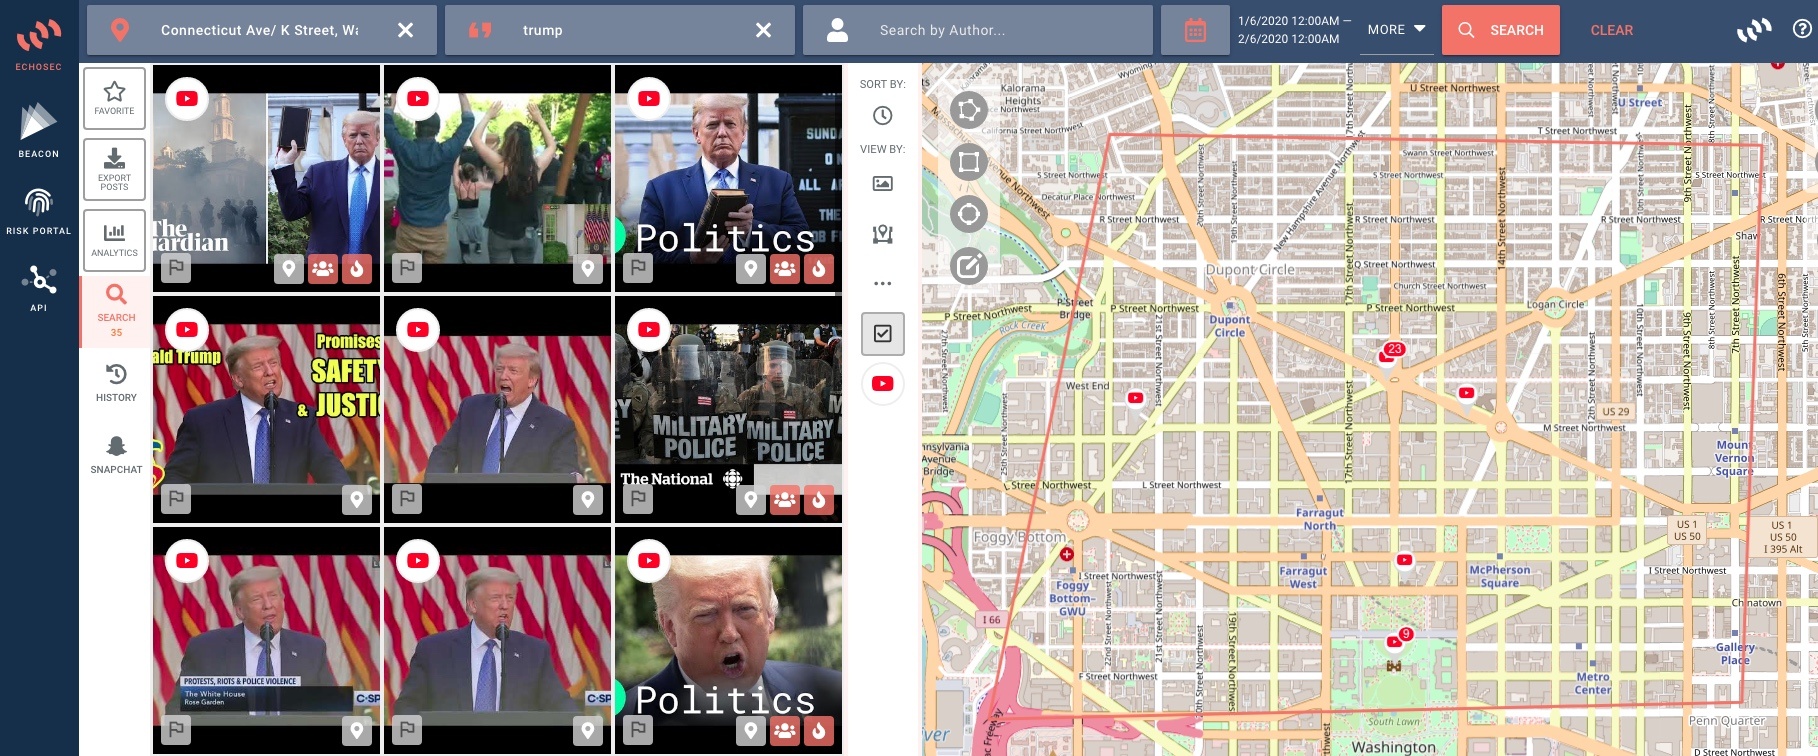Click the 'Farragut North' label on map

coord(1319,519)
